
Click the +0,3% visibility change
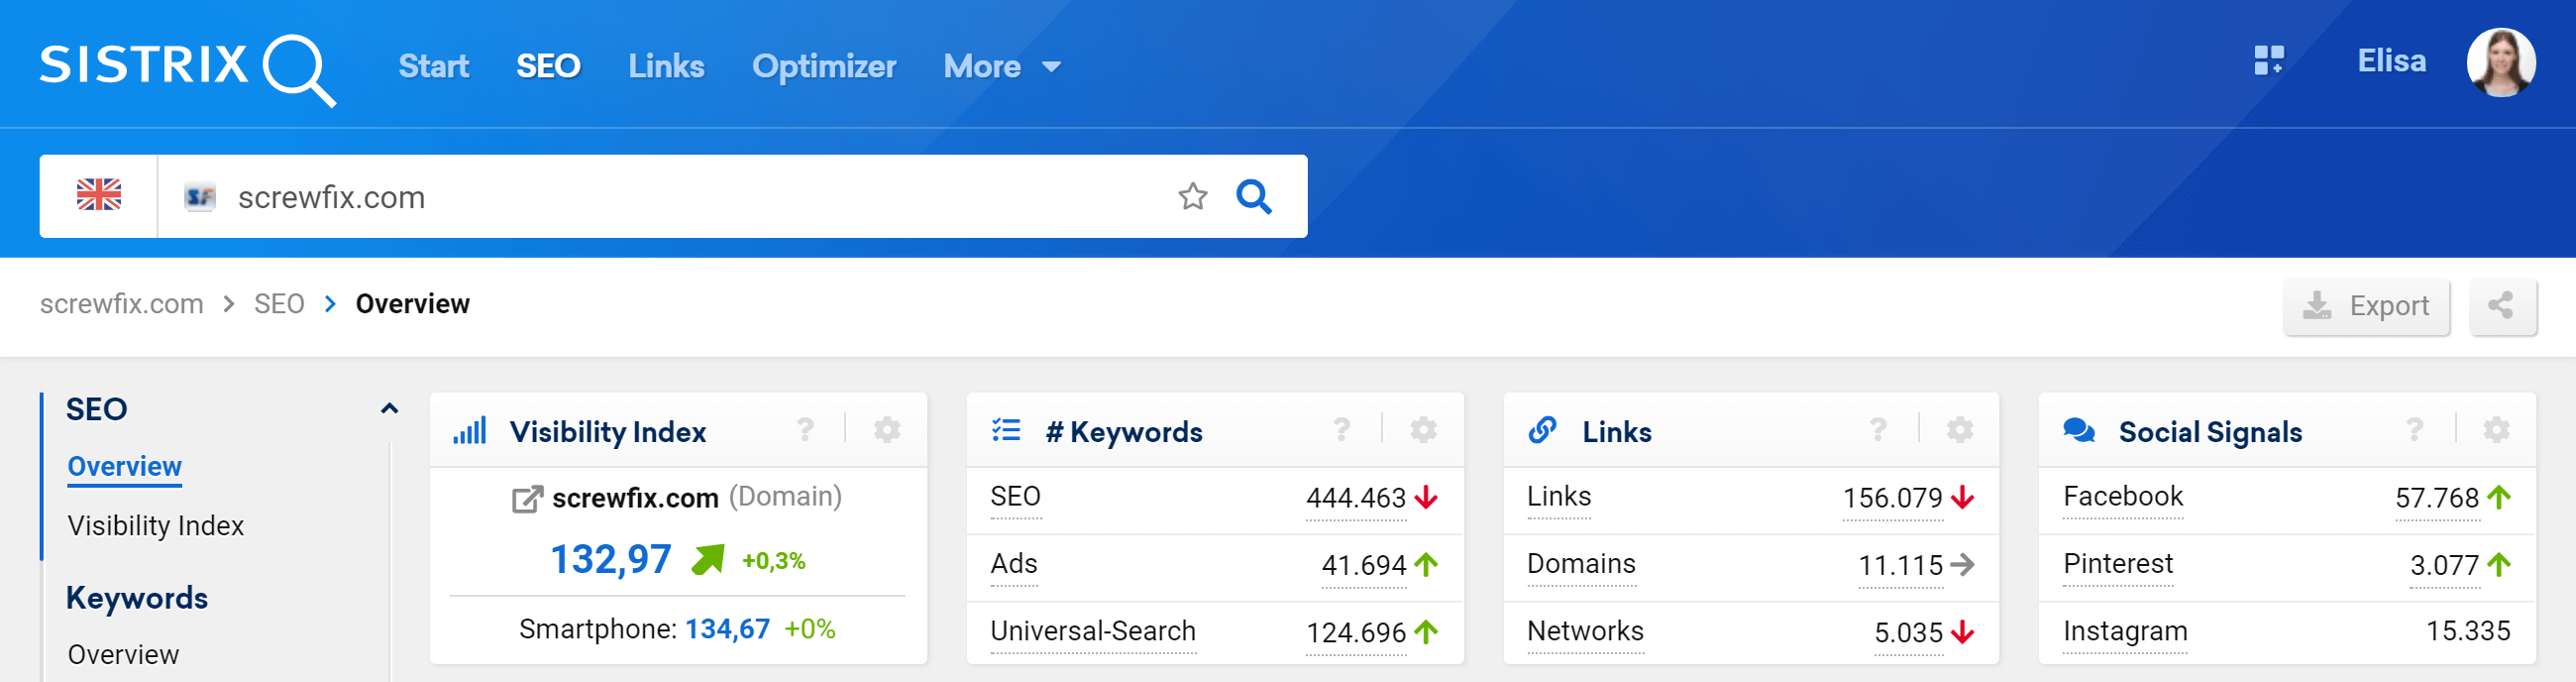coord(773,561)
